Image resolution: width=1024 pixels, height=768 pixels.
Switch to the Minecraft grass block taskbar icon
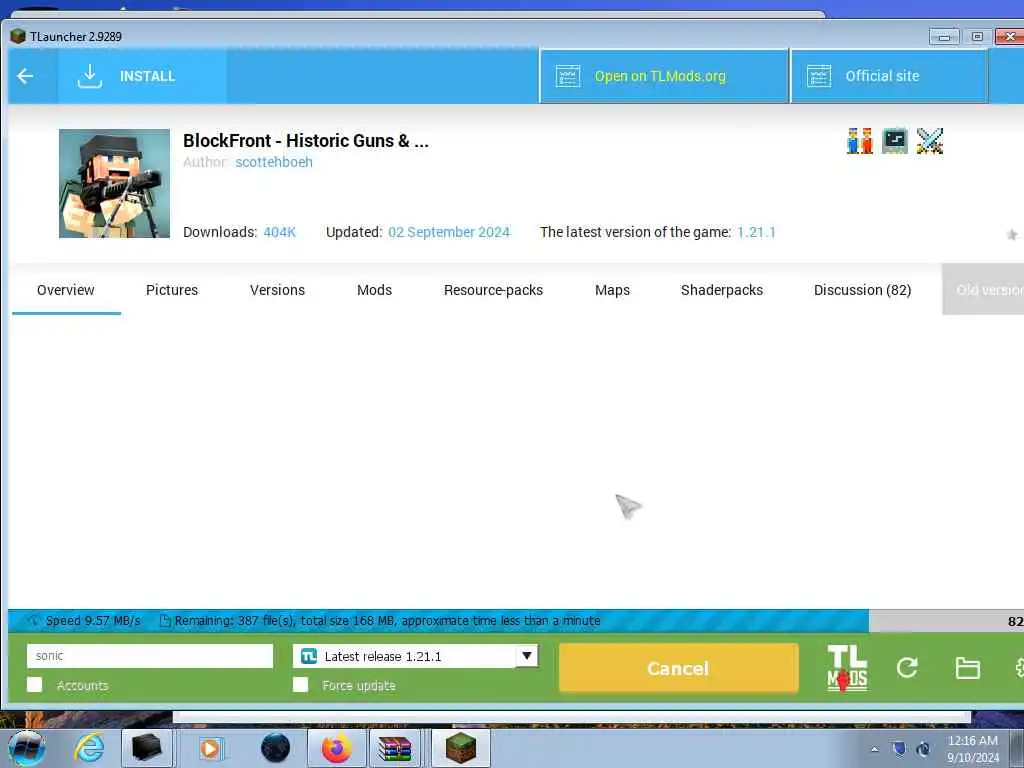point(461,748)
